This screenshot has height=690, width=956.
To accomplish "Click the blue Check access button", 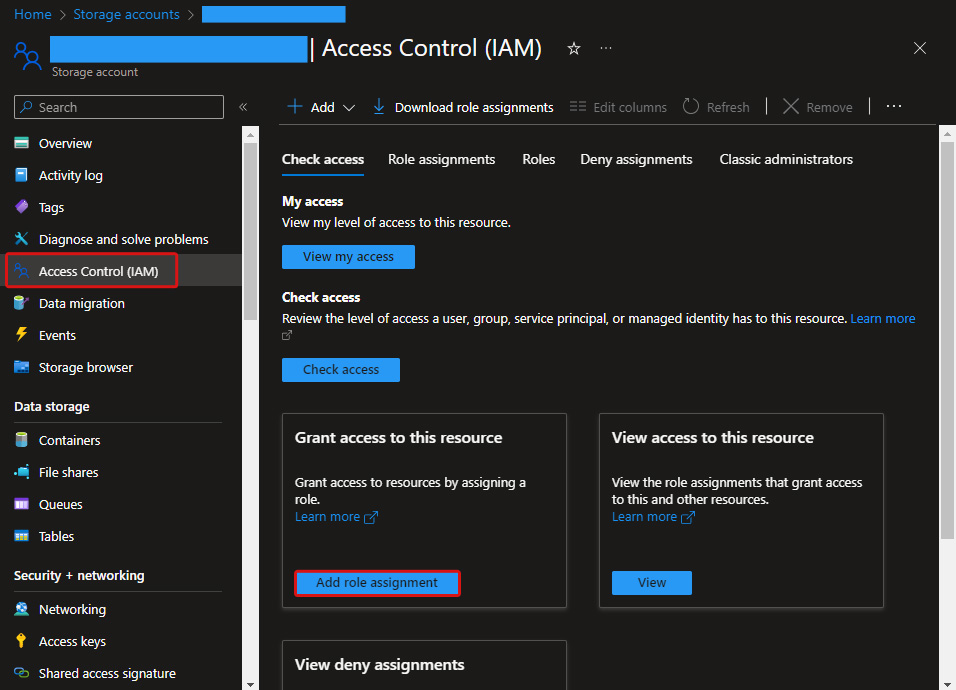I will [341, 369].
